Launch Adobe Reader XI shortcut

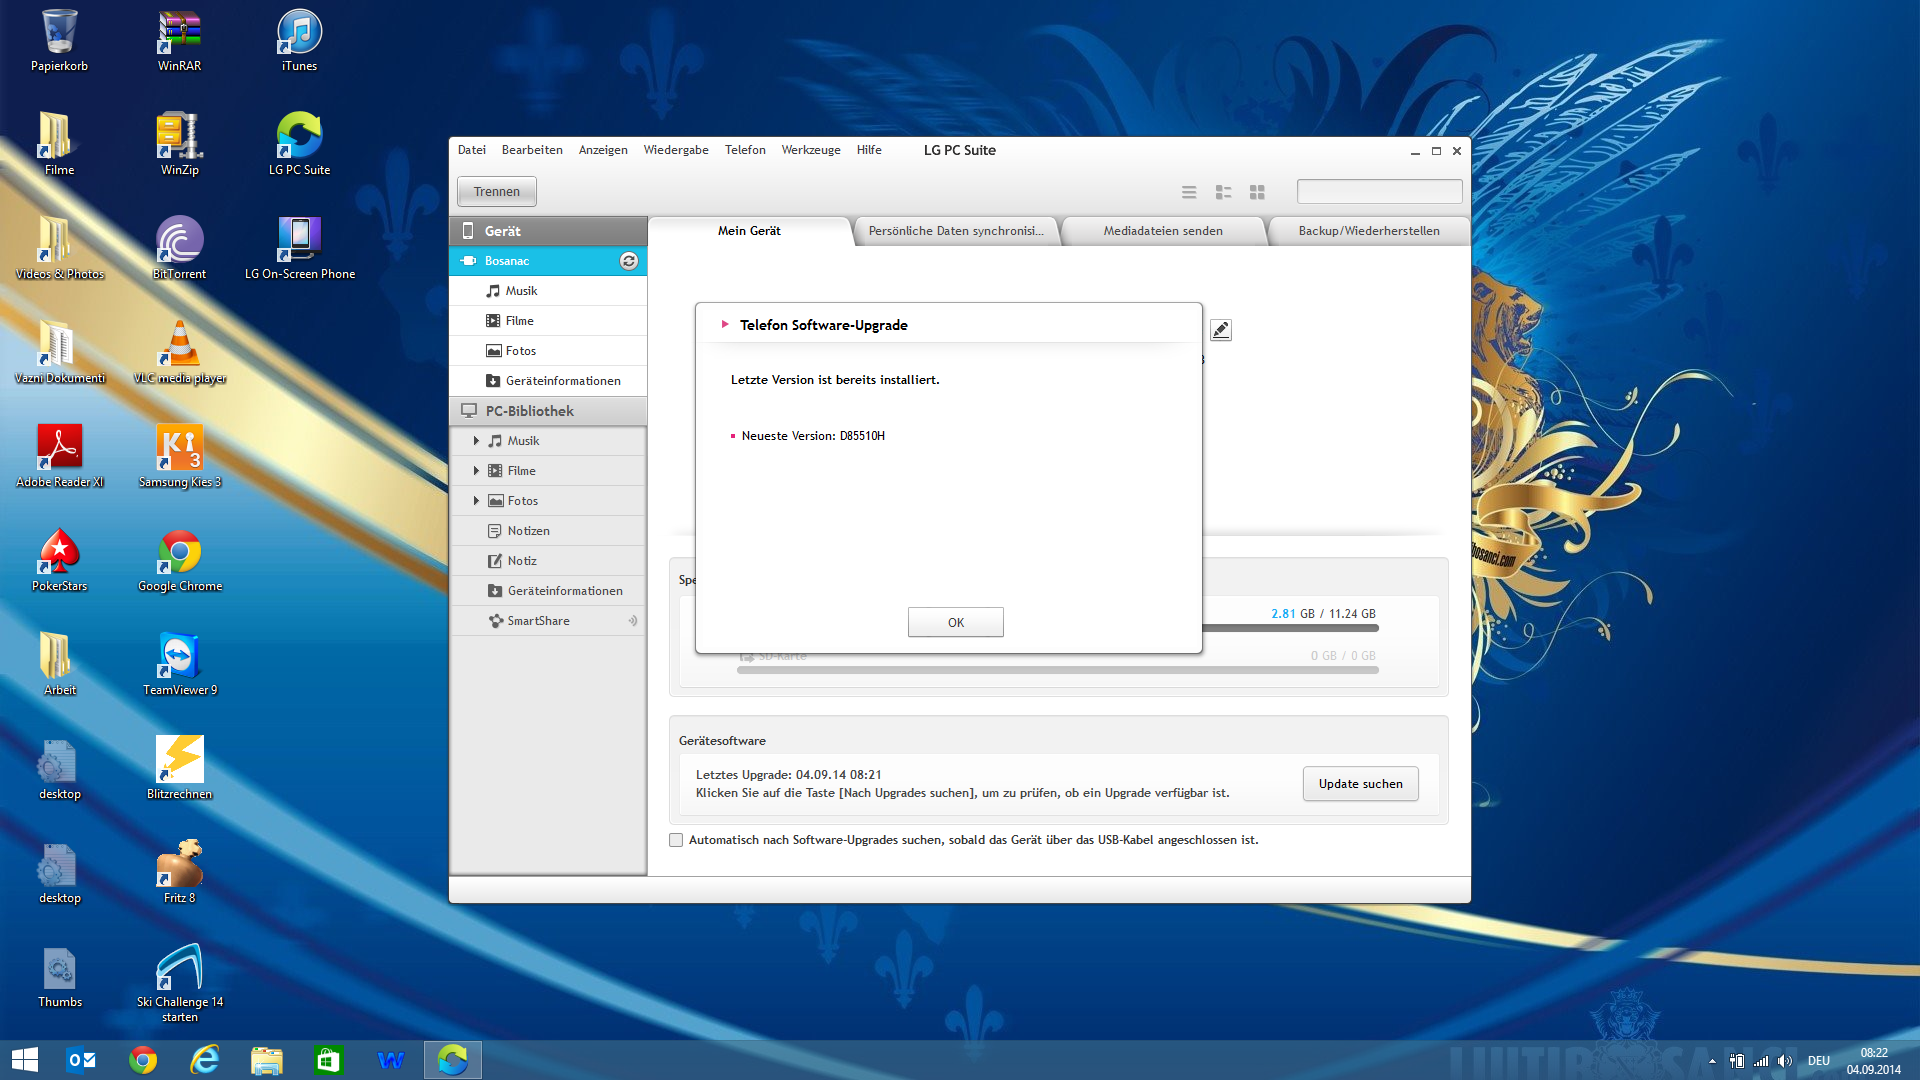(x=59, y=457)
